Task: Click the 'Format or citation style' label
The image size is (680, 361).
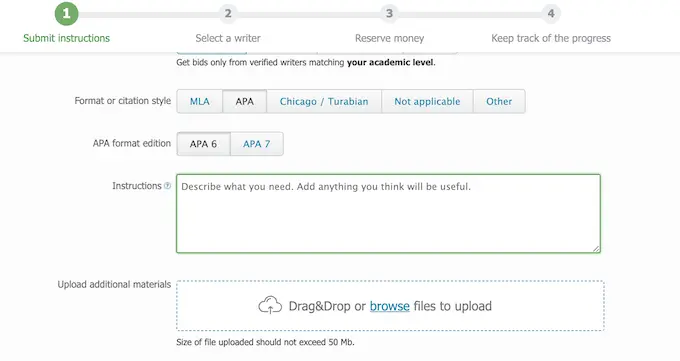Action: point(122,101)
